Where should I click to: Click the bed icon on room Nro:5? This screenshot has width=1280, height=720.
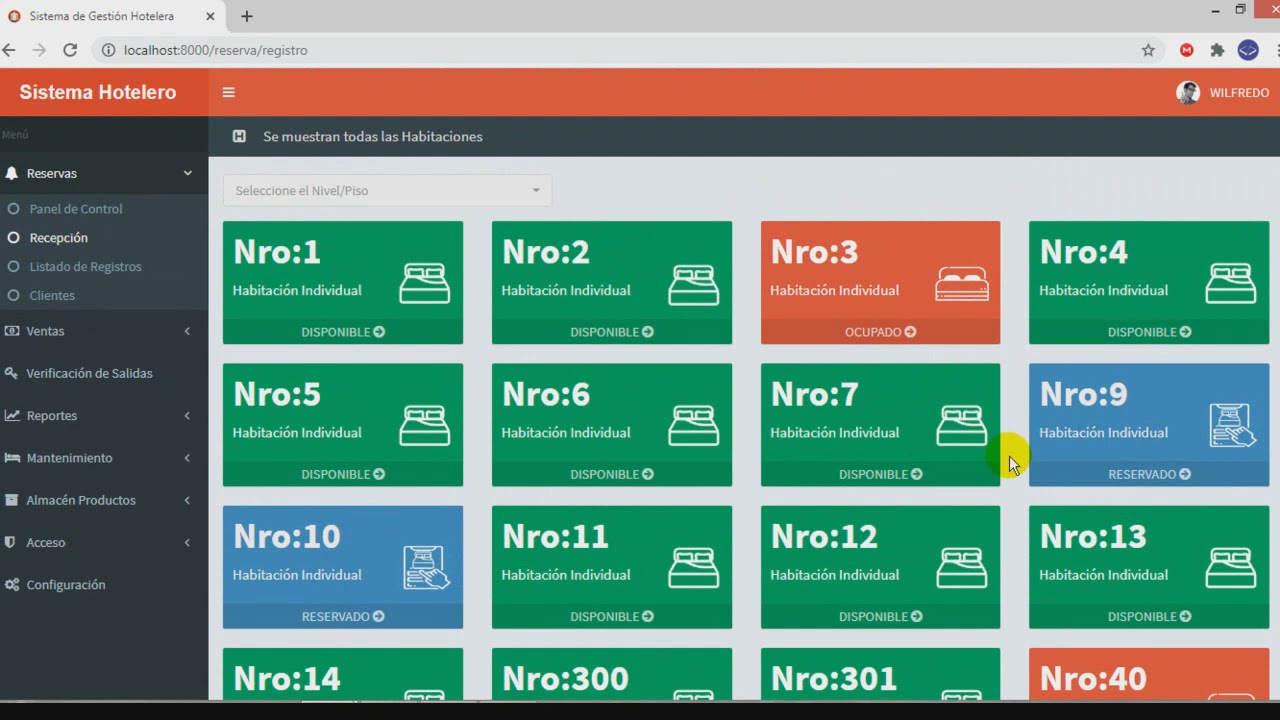[425, 425]
